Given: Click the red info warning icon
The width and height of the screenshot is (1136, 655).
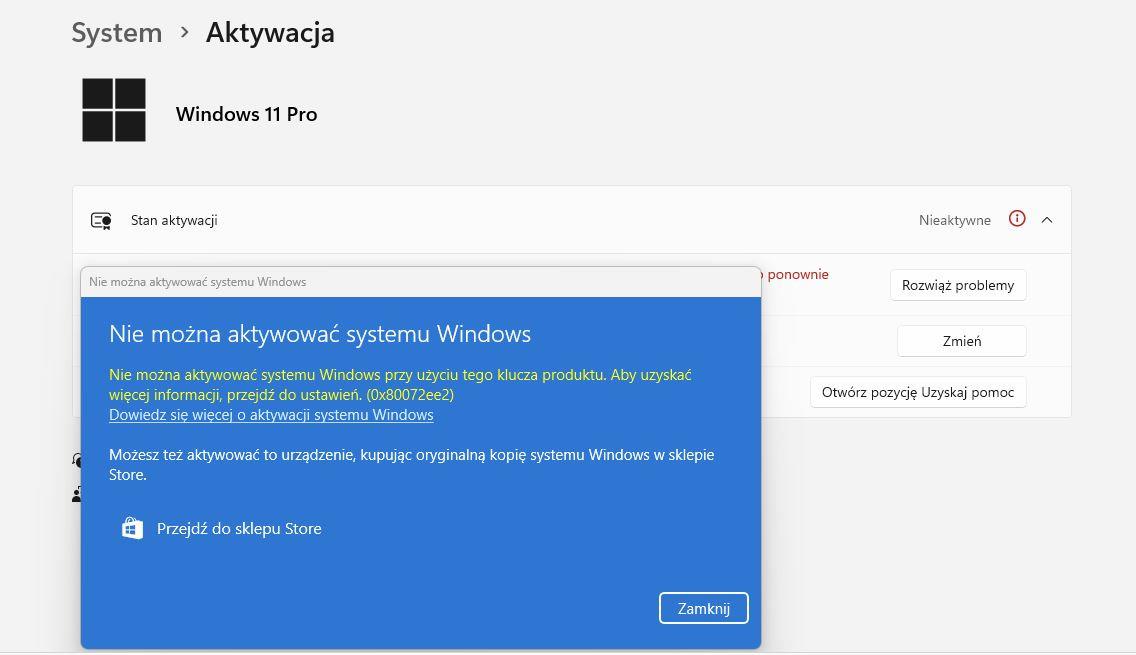Looking at the screenshot, I should click(x=1017, y=219).
